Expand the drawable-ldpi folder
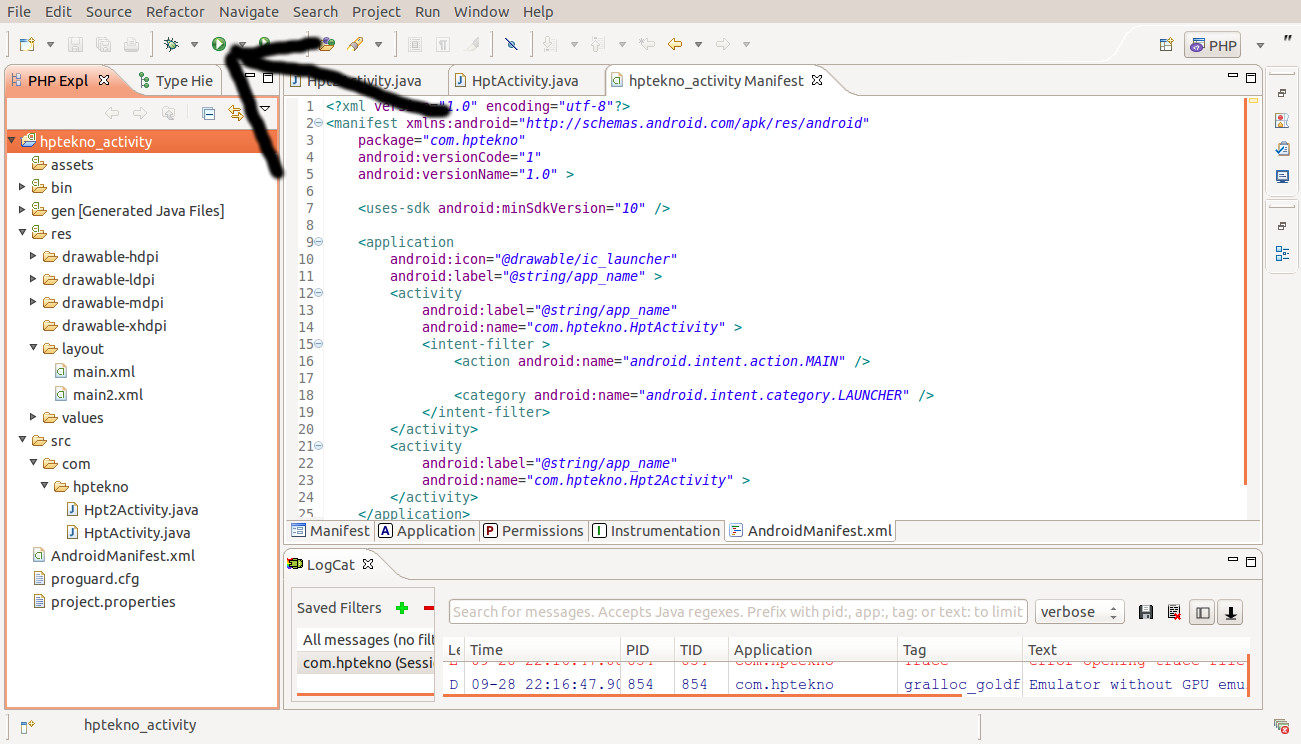1301x744 pixels. click(34, 279)
